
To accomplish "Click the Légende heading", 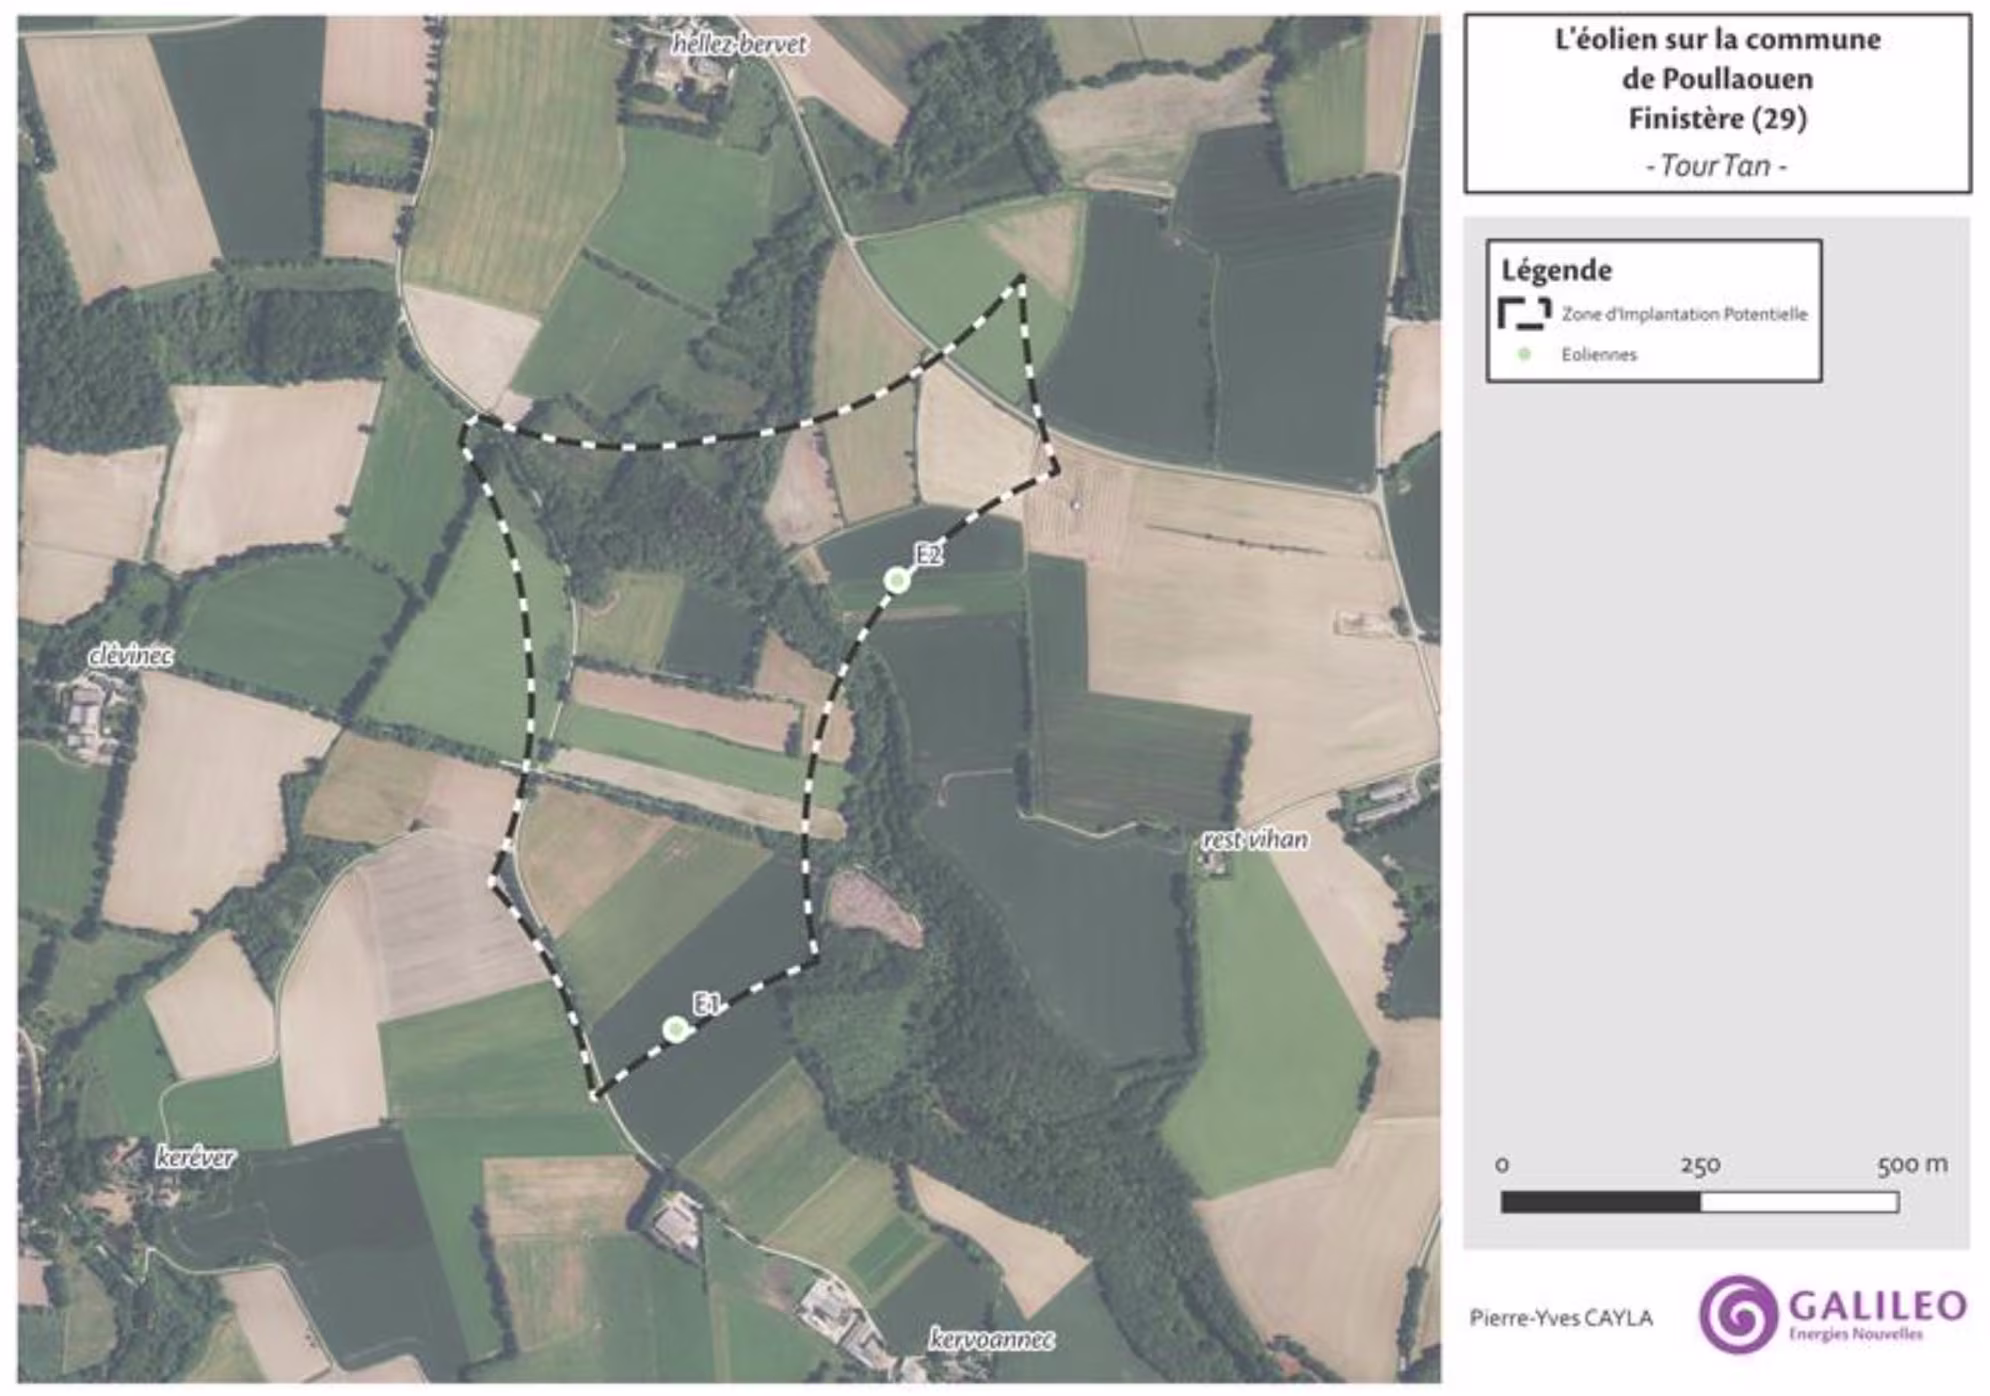I will point(1556,270).
